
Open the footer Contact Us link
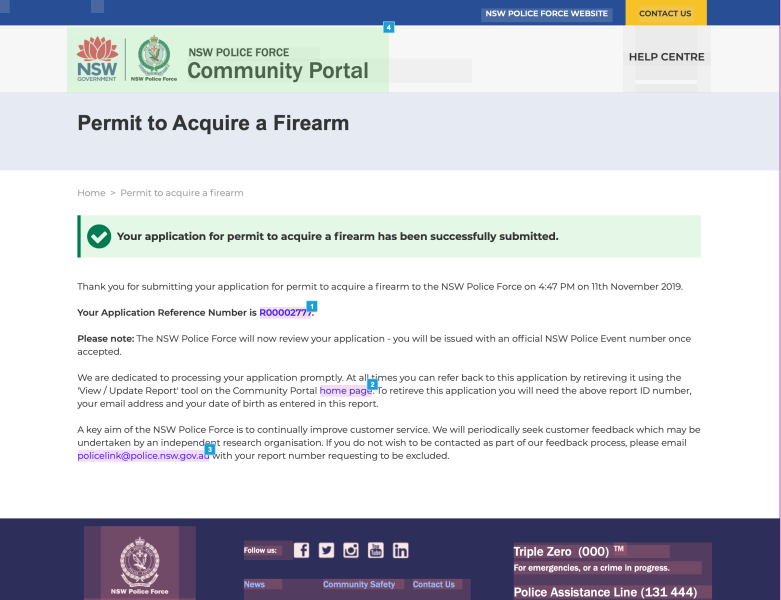434,585
